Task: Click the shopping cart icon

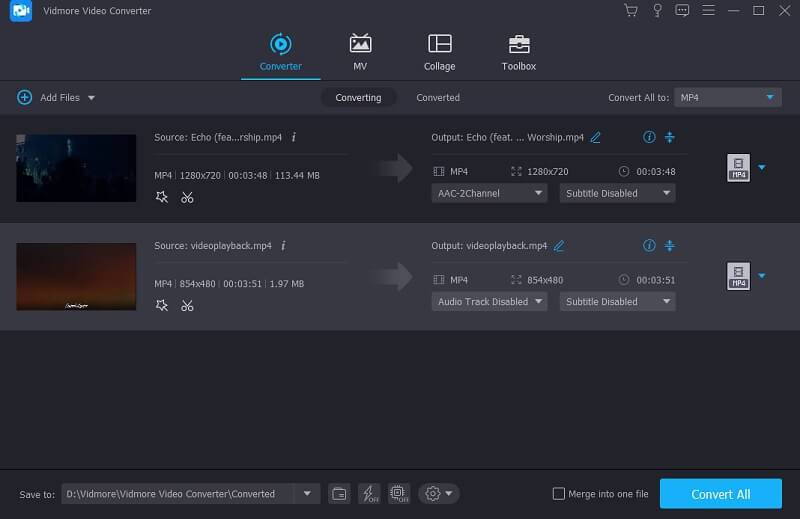Action: pos(630,10)
